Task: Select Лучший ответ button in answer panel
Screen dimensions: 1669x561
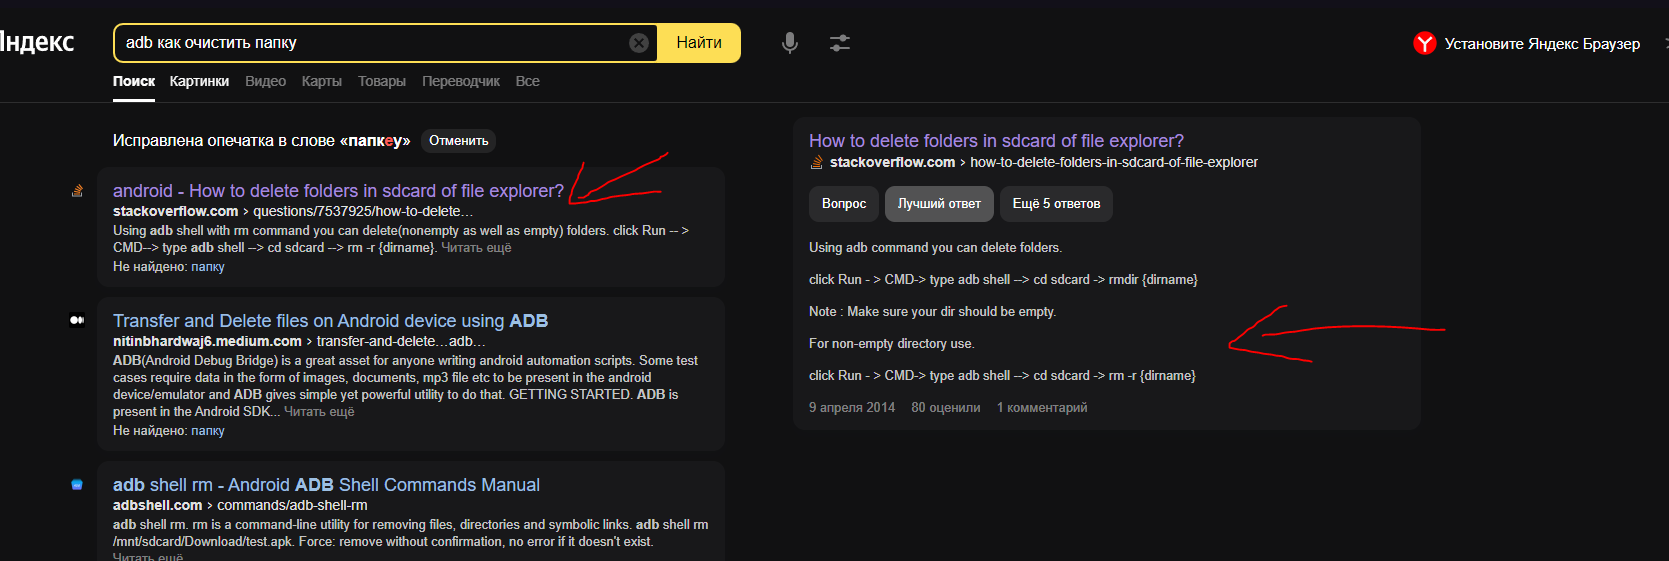Action: tap(939, 204)
